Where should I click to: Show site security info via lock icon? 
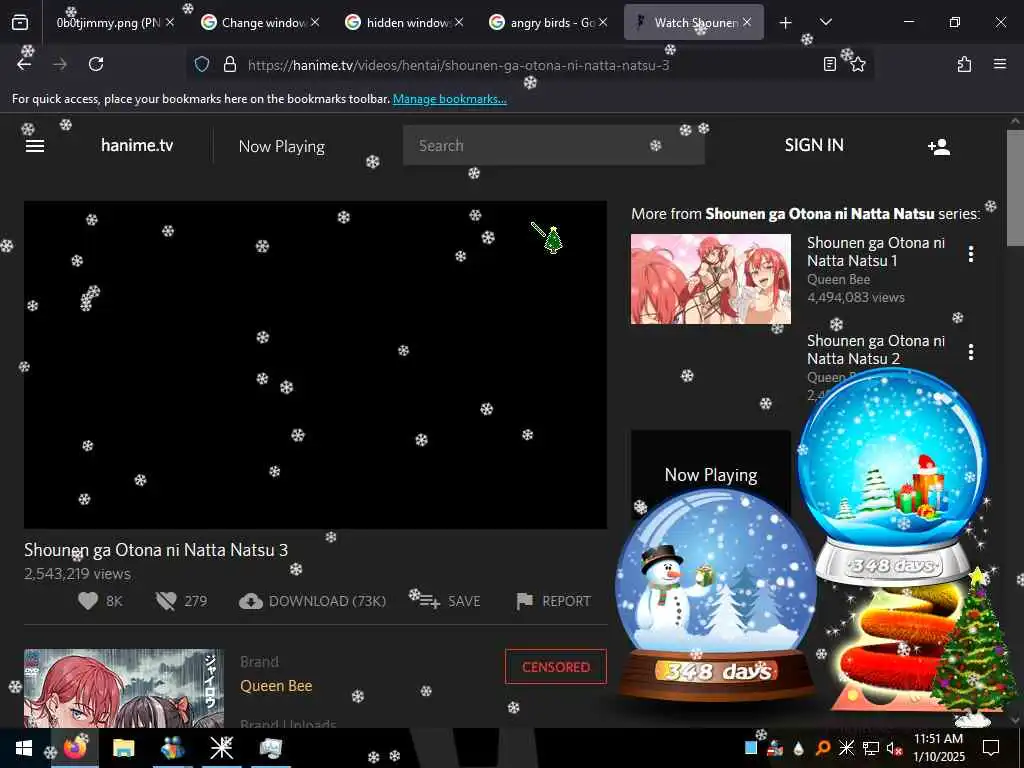pyautogui.click(x=229, y=64)
